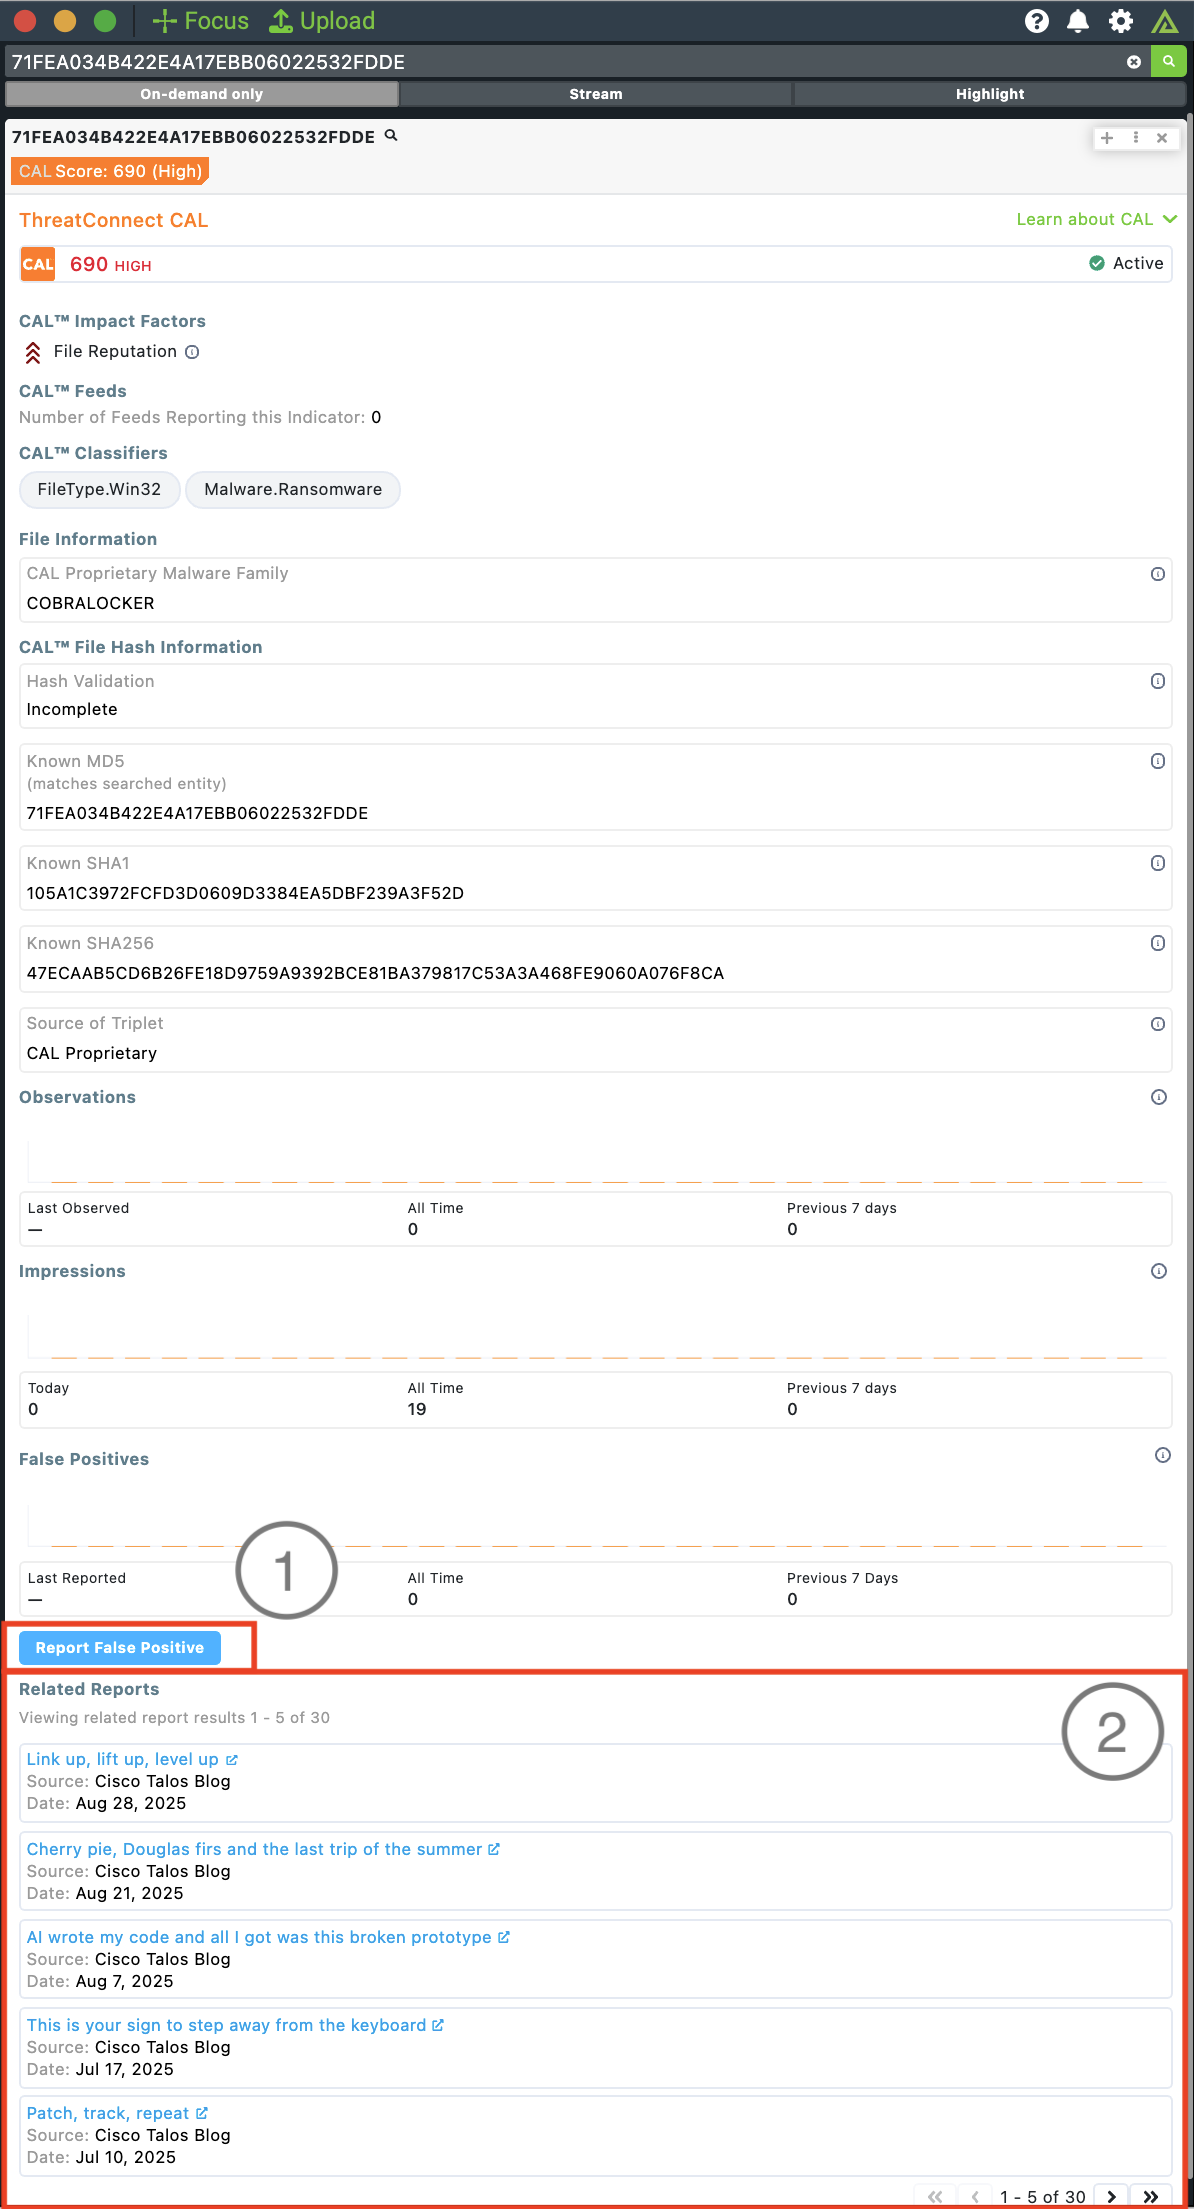The width and height of the screenshot is (1194, 2209).
Task: Click info icon for CAL Proprietary Malware Family
Action: click(x=1158, y=574)
